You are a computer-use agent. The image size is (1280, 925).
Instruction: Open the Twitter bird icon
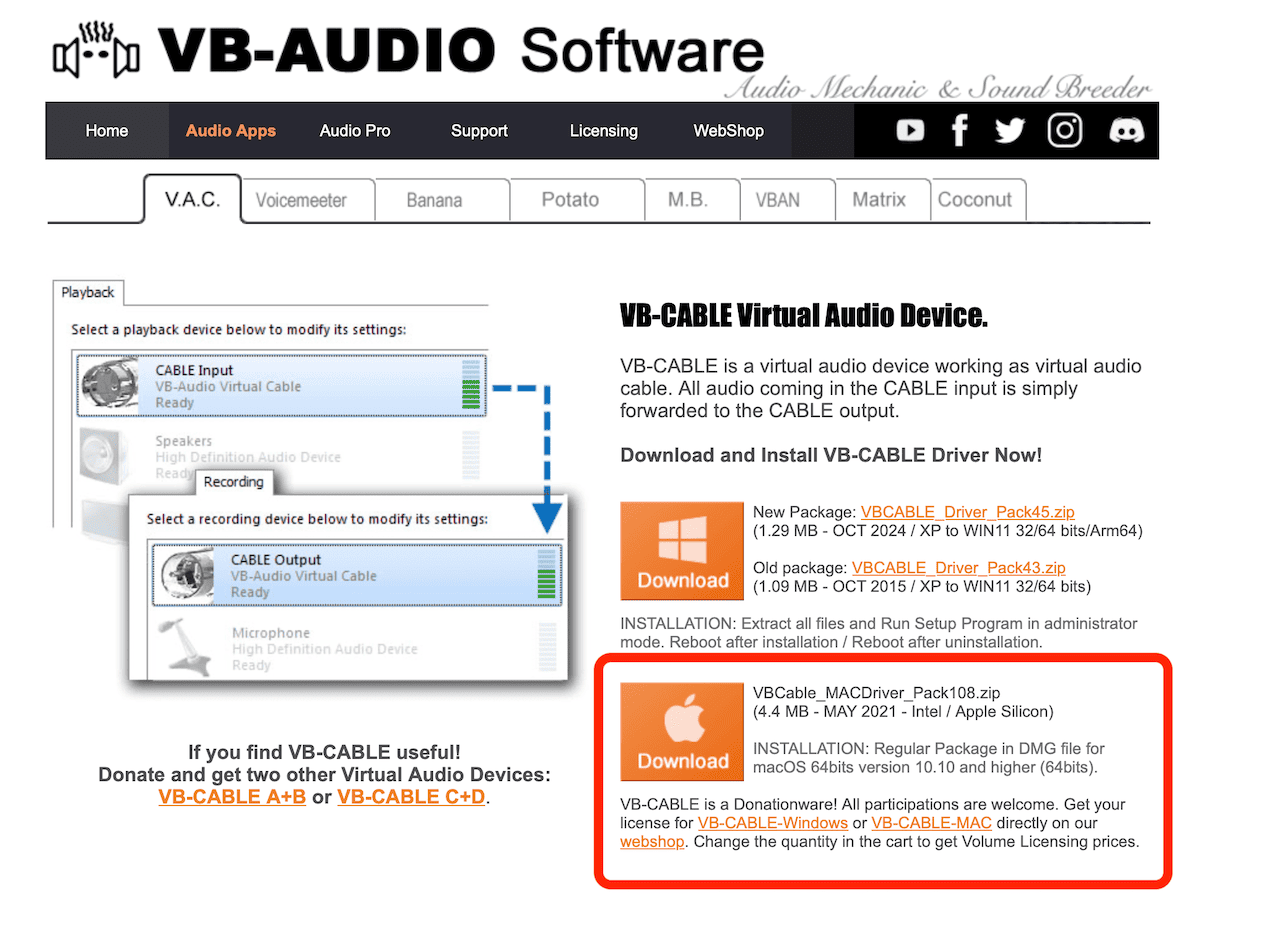pos(1010,131)
